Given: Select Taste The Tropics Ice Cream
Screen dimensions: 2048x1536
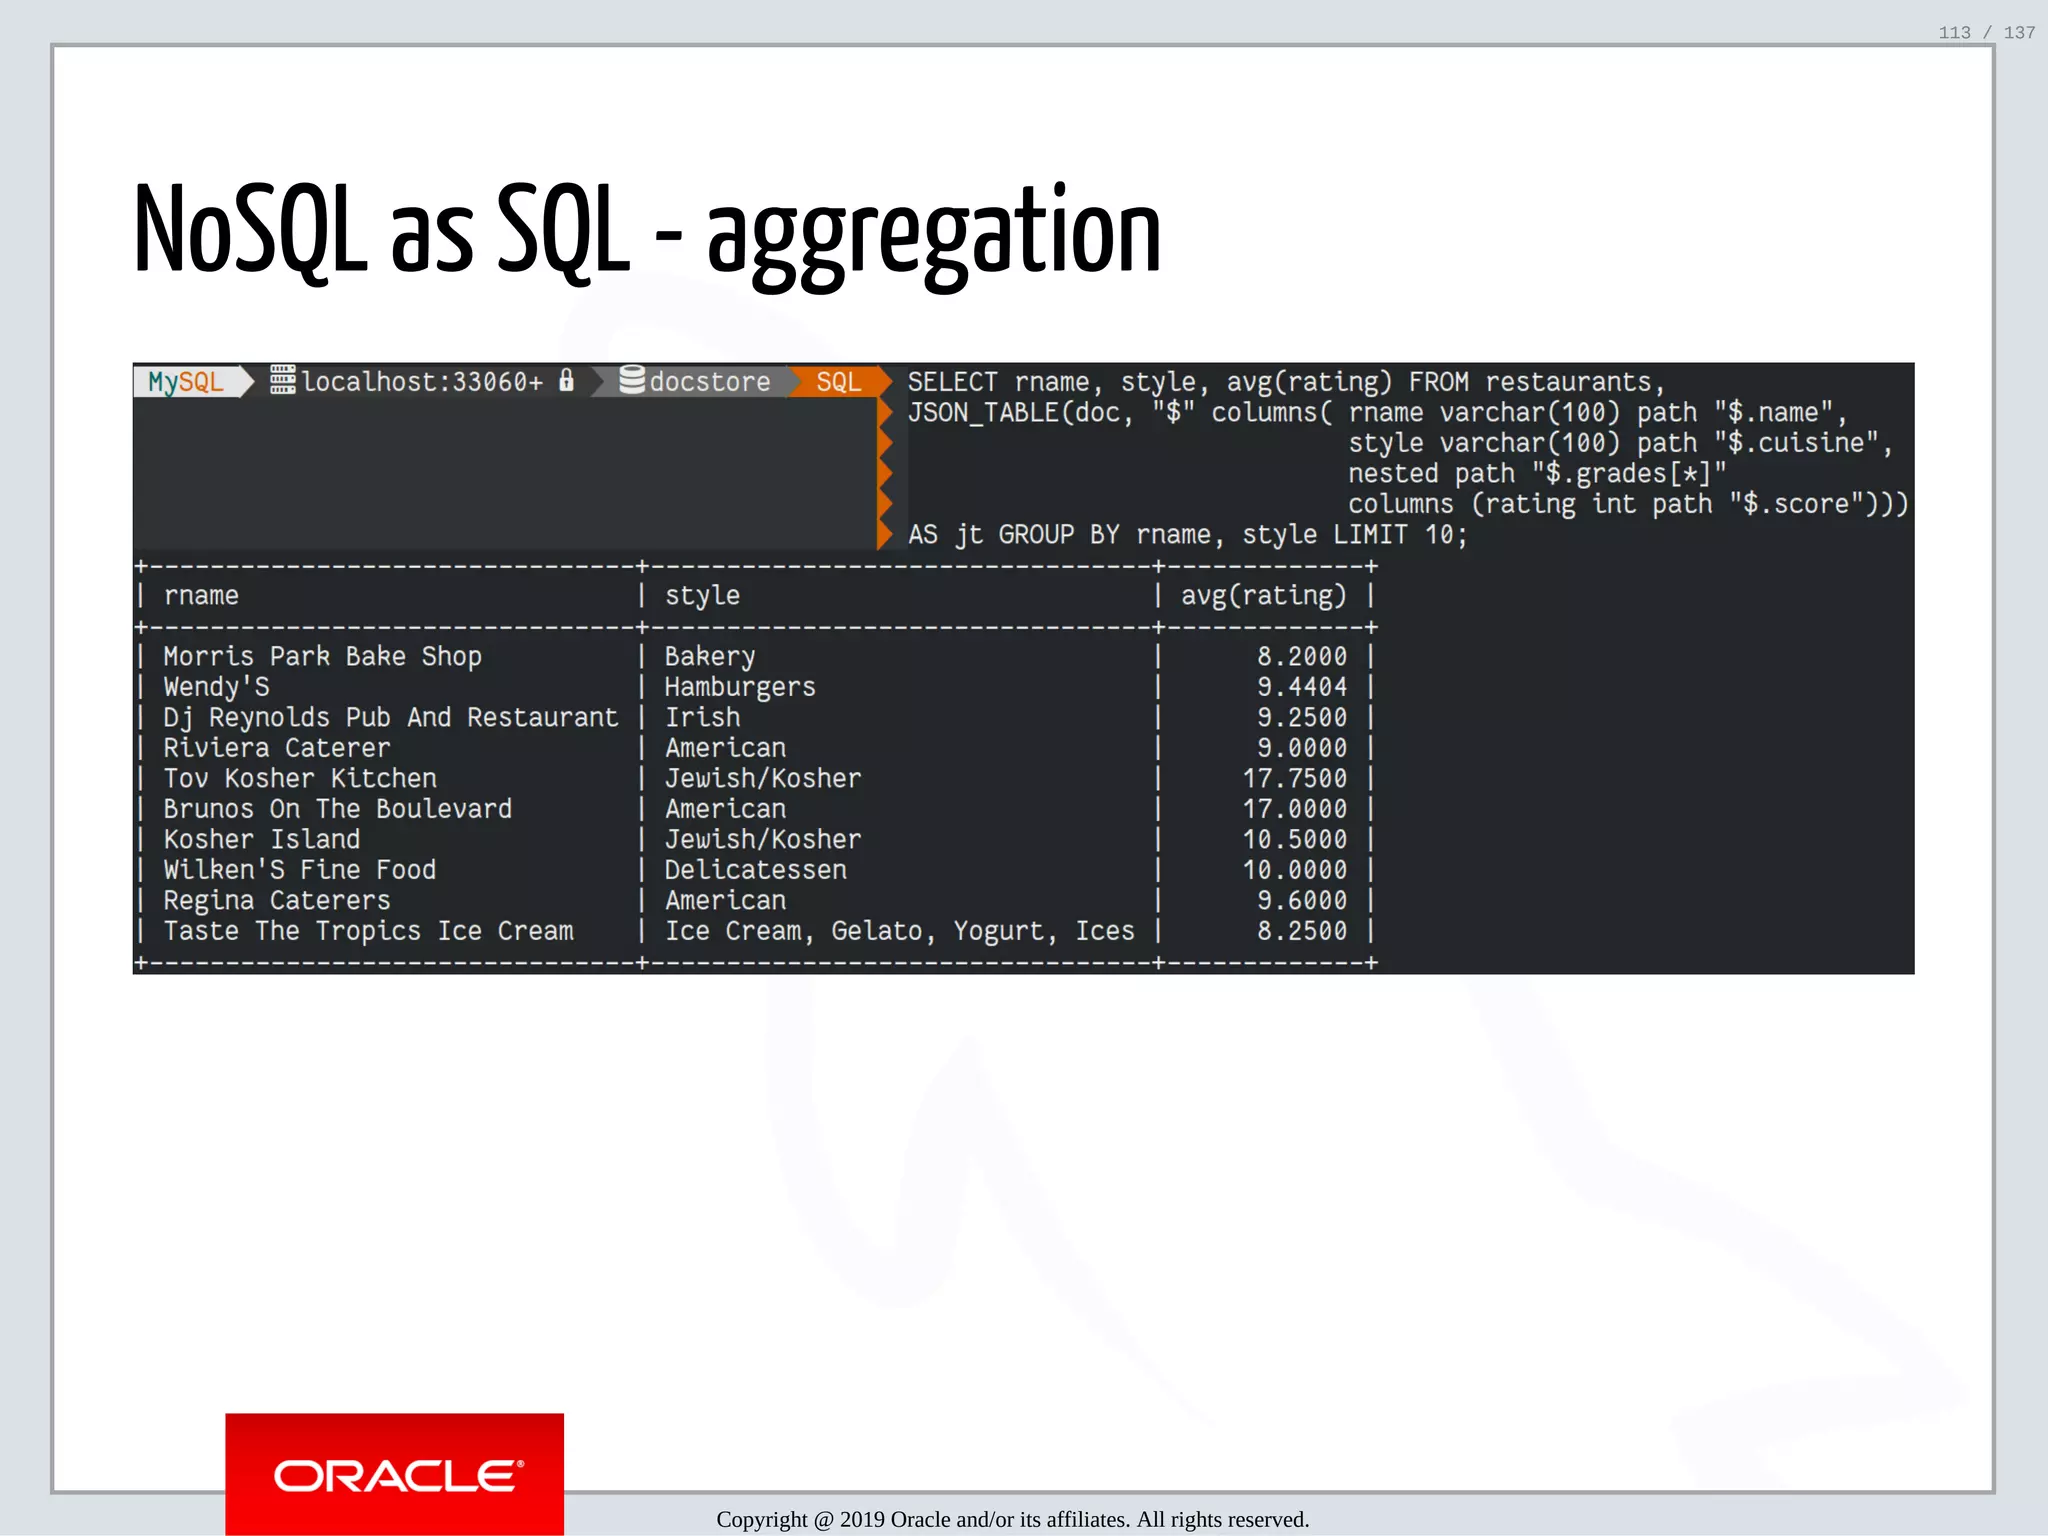Looking at the screenshot, I should tap(368, 931).
